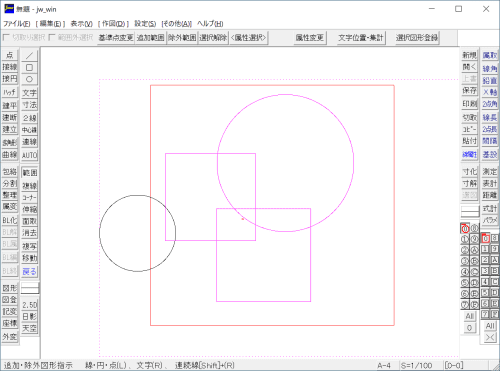Click the 追加範囲 button
Image resolution: width=500 pixels, height=371 pixels.
pos(151,38)
